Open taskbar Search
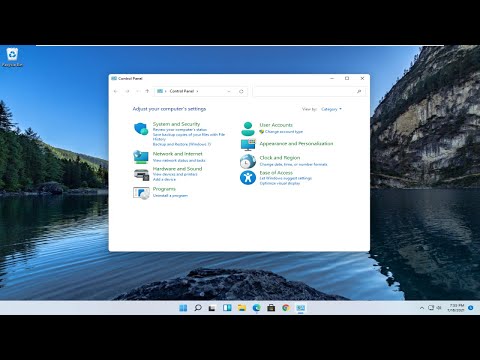Image resolution: width=480 pixels, height=360 pixels. click(198, 308)
